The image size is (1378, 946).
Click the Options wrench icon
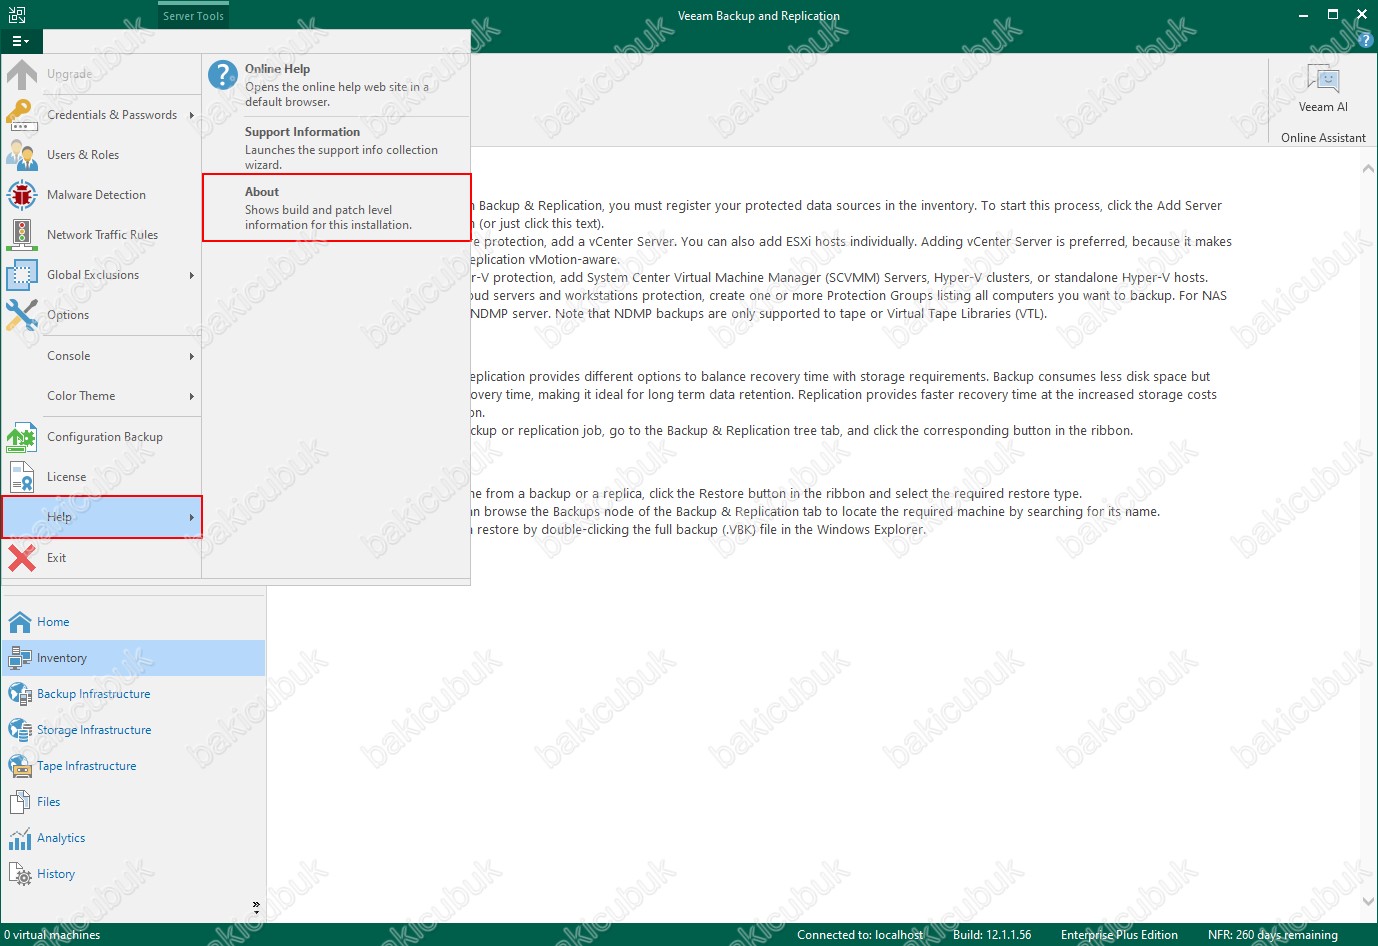22,315
